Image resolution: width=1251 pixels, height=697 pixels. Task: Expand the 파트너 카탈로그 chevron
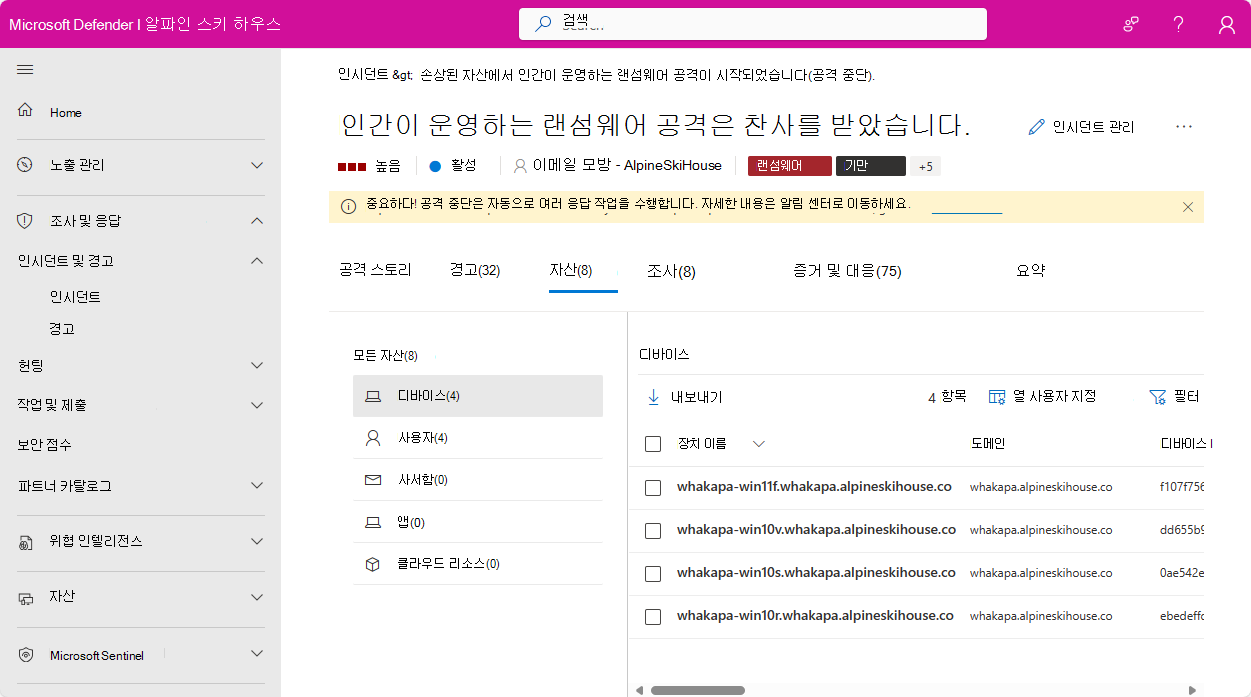point(257,486)
